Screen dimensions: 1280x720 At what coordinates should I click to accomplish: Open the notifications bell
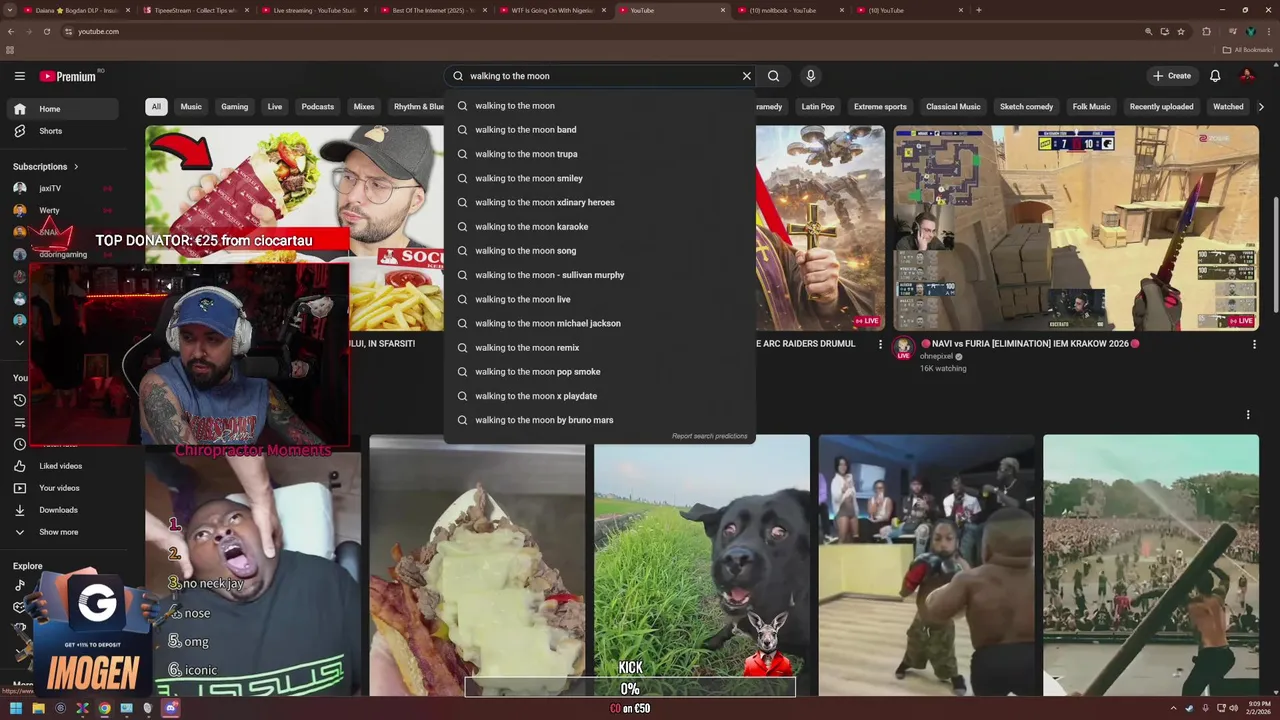tap(1215, 76)
